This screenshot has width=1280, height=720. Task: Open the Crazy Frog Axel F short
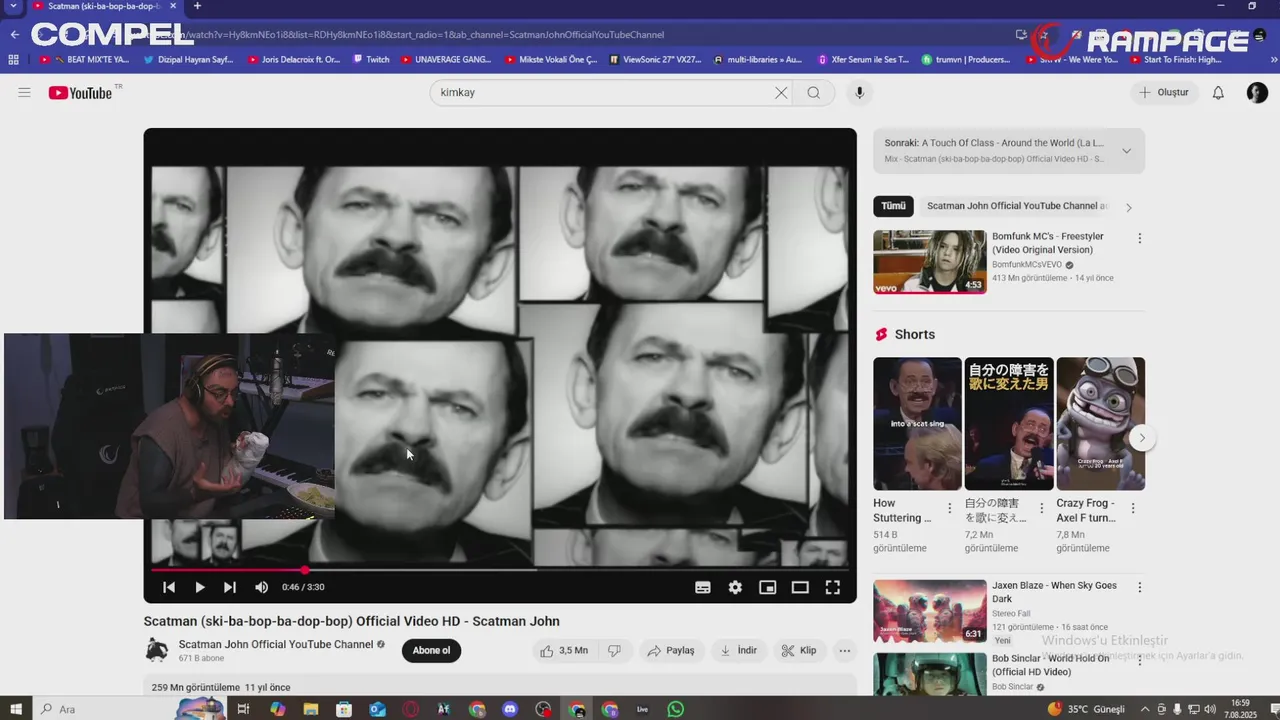point(1100,424)
